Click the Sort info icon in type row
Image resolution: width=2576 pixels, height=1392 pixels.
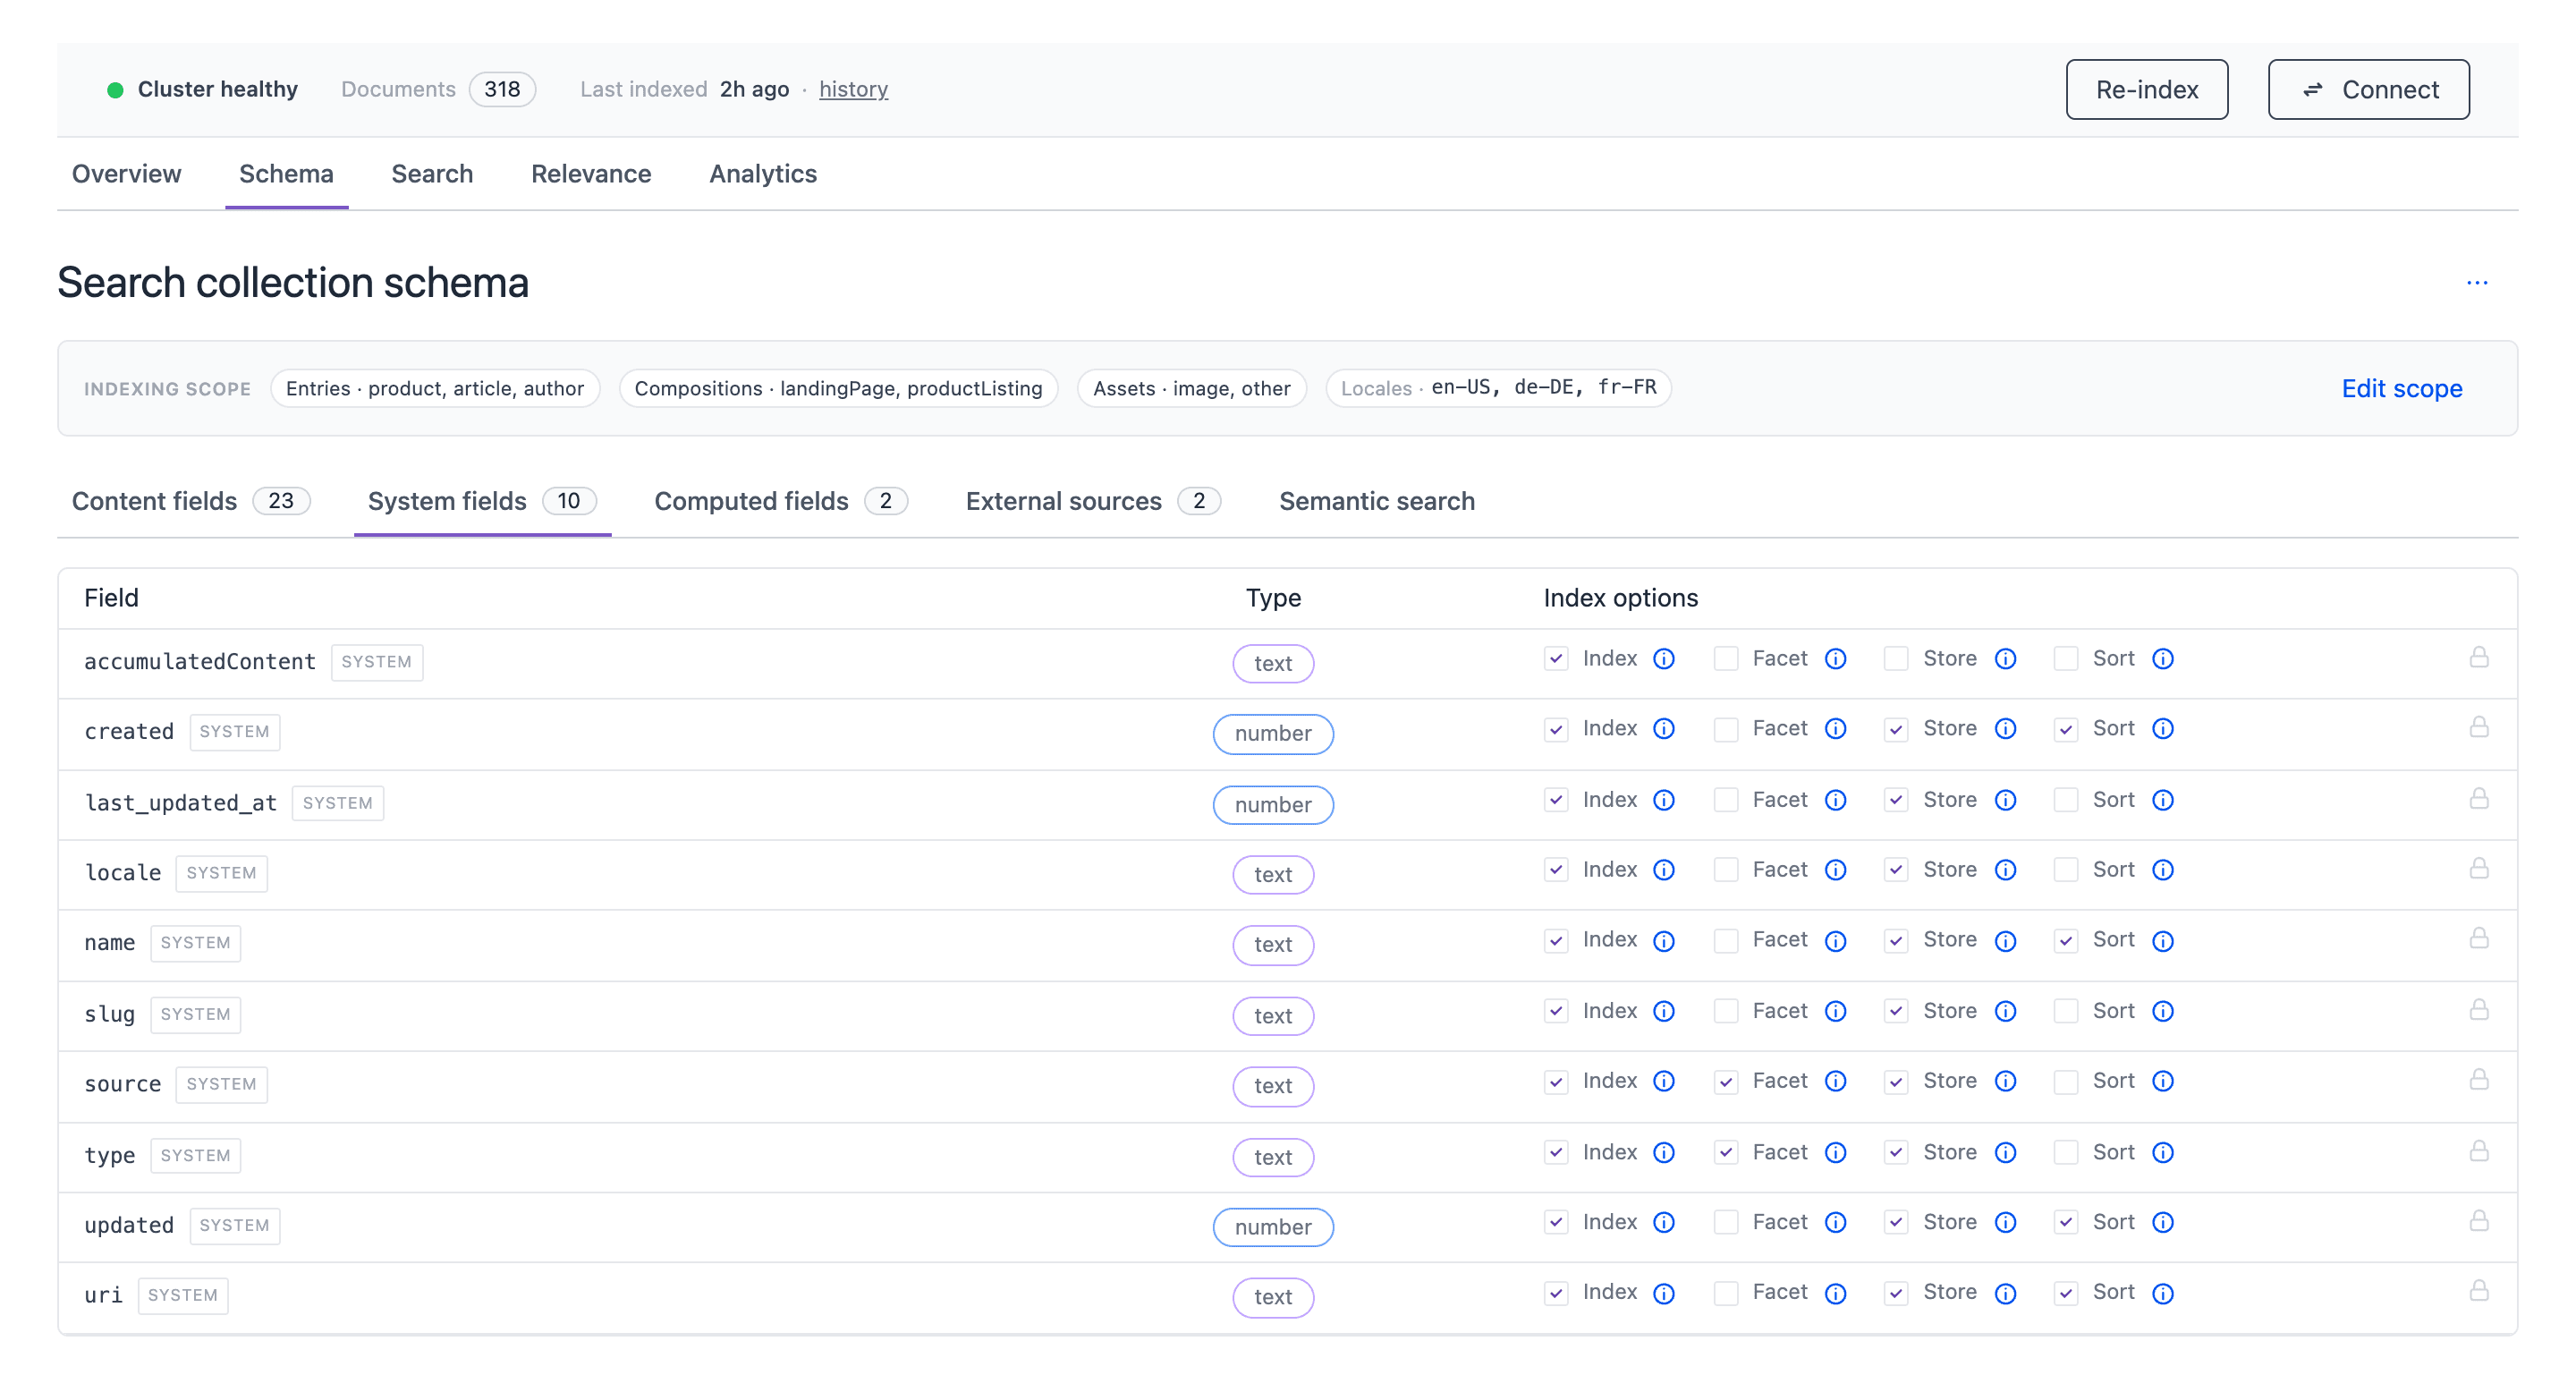coord(2162,1153)
